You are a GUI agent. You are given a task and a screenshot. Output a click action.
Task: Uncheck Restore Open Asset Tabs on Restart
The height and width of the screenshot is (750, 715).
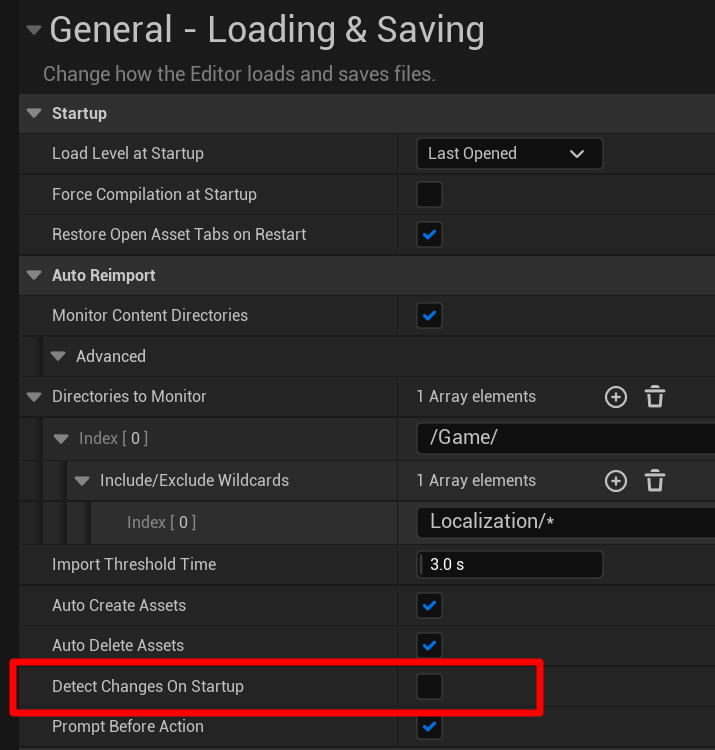pyautogui.click(x=429, y=234)
